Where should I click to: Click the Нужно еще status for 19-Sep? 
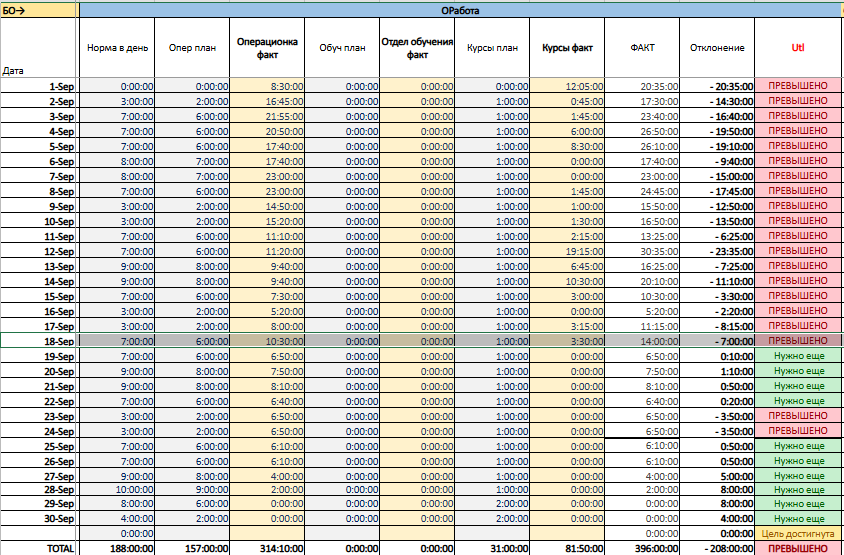799,356
